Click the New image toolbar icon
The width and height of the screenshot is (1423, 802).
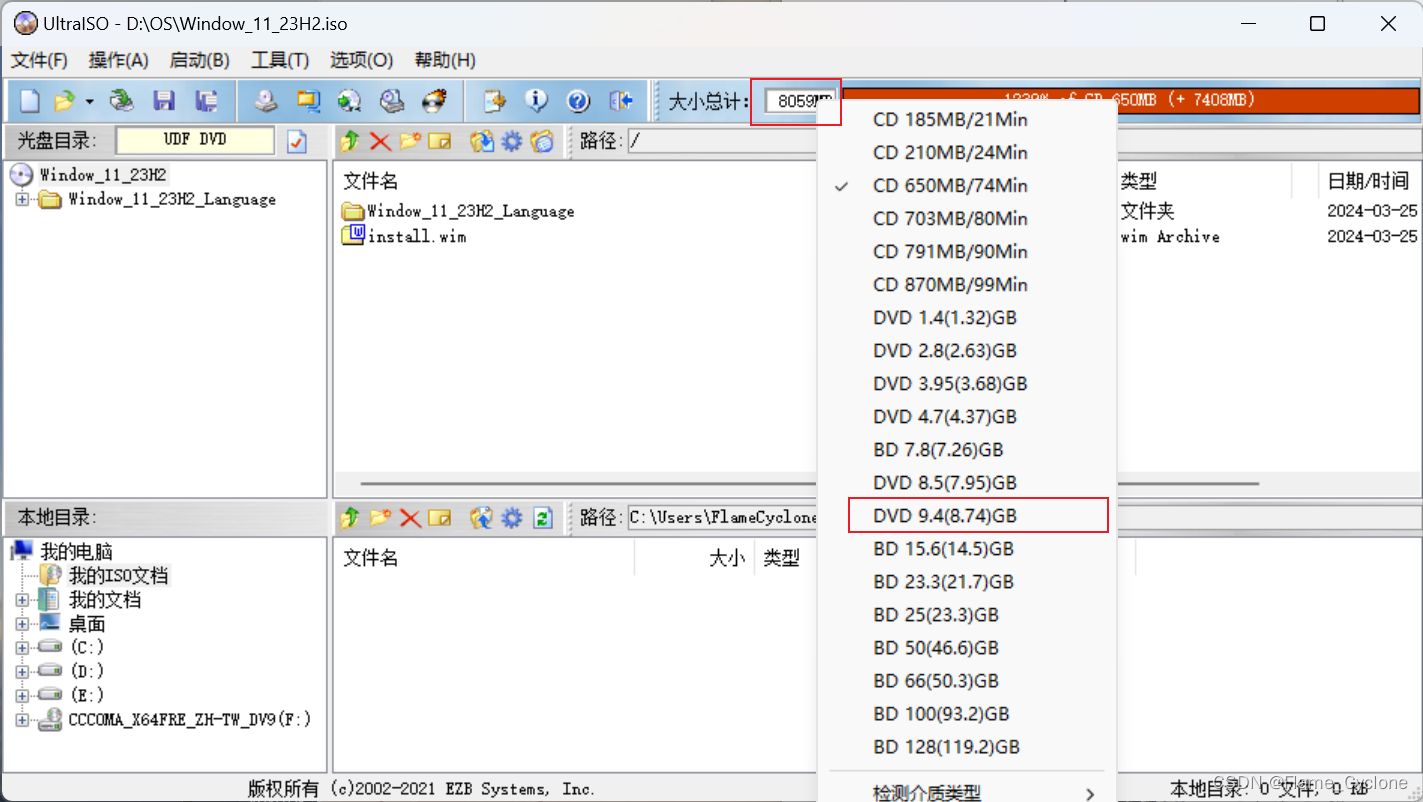pyautogui.click(x=30, y=101)
